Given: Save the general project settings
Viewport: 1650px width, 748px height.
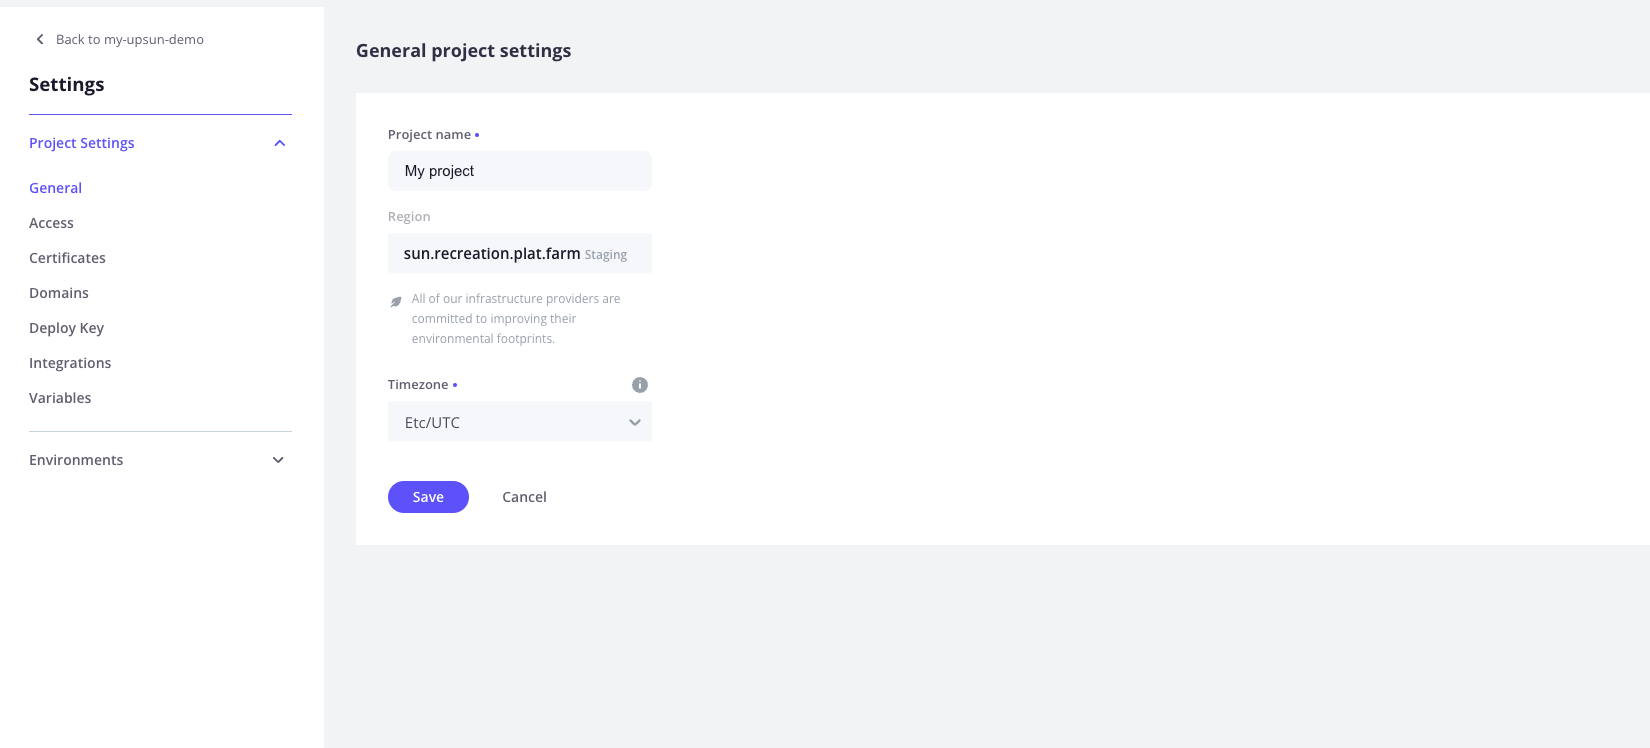Looking at the screenshot, I should tap(428, 497).
